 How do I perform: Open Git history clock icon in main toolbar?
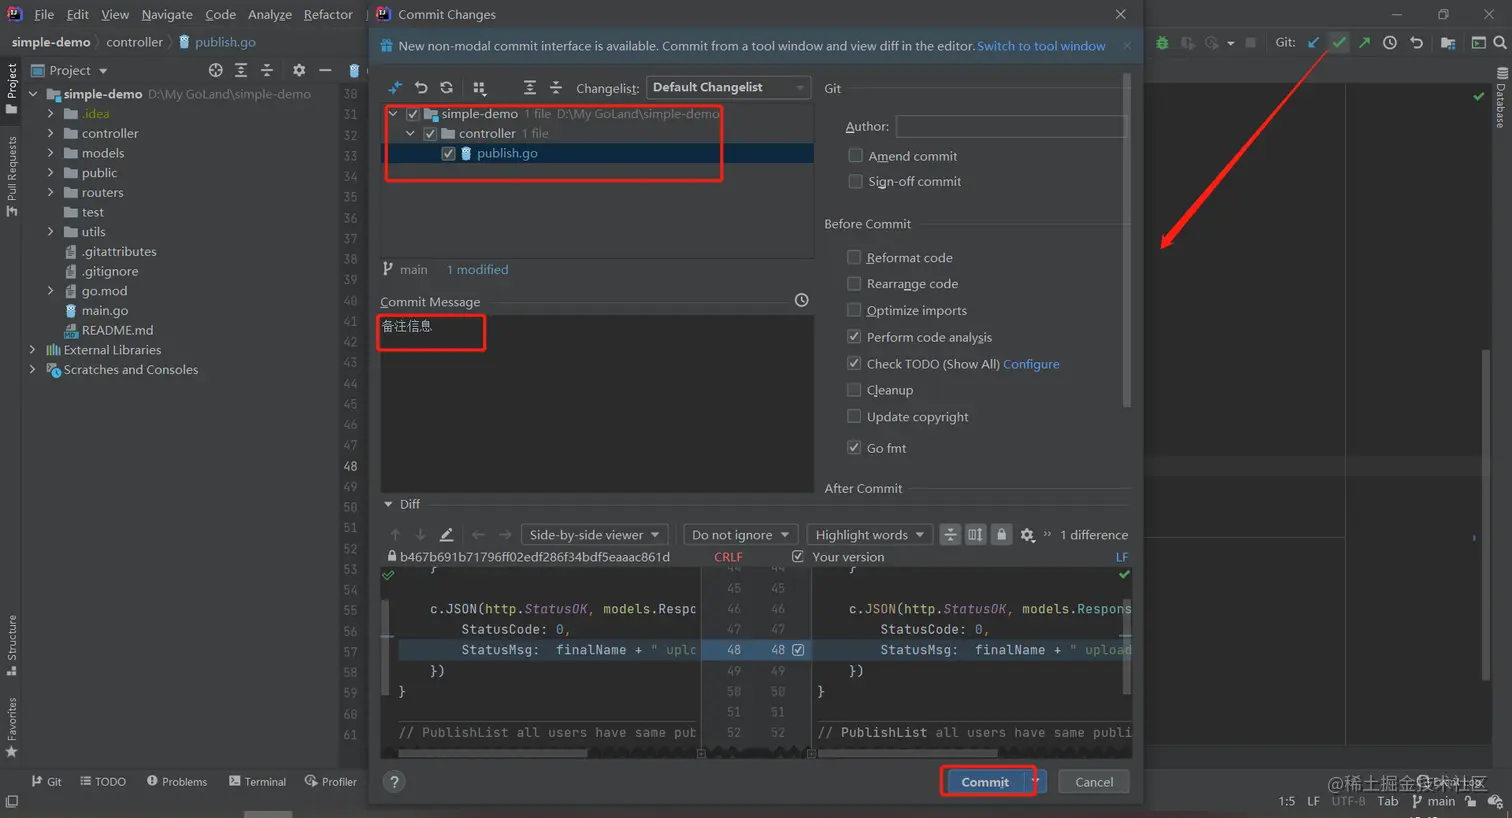1390,43
